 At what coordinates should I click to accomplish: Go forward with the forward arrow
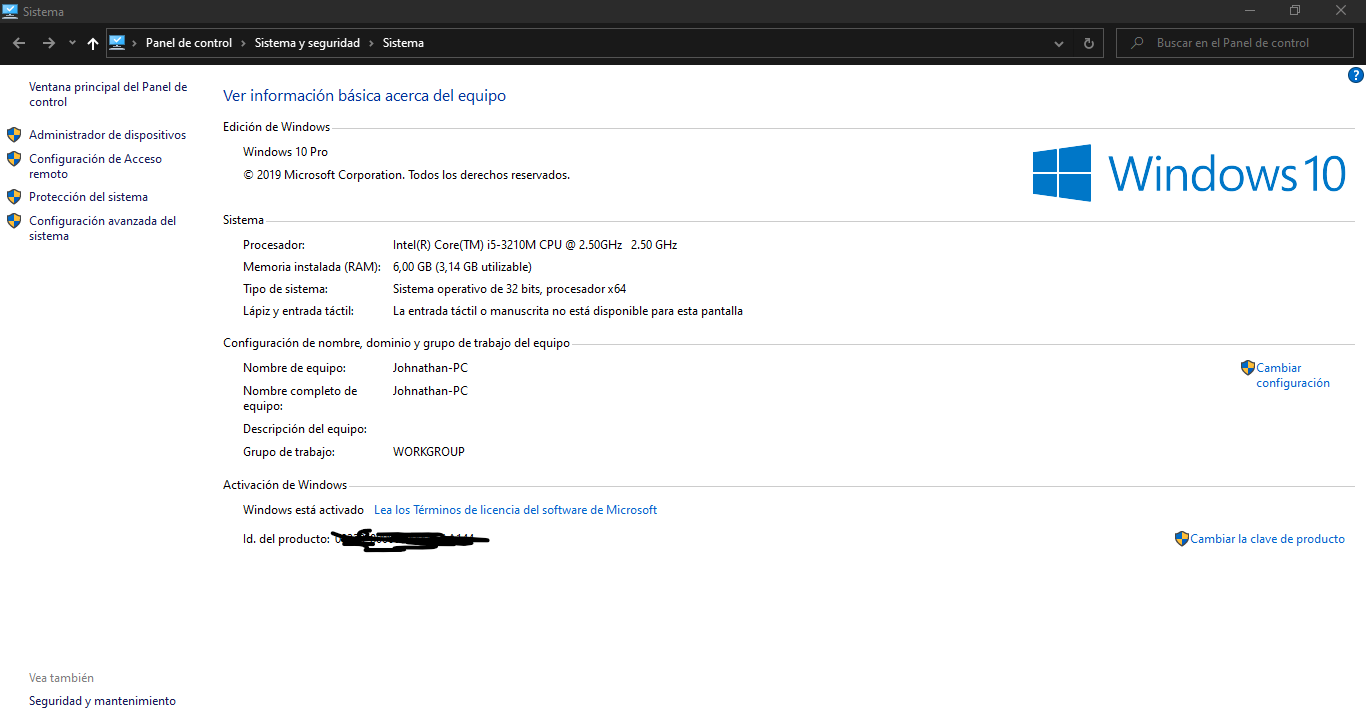click(x=49, y=43)
